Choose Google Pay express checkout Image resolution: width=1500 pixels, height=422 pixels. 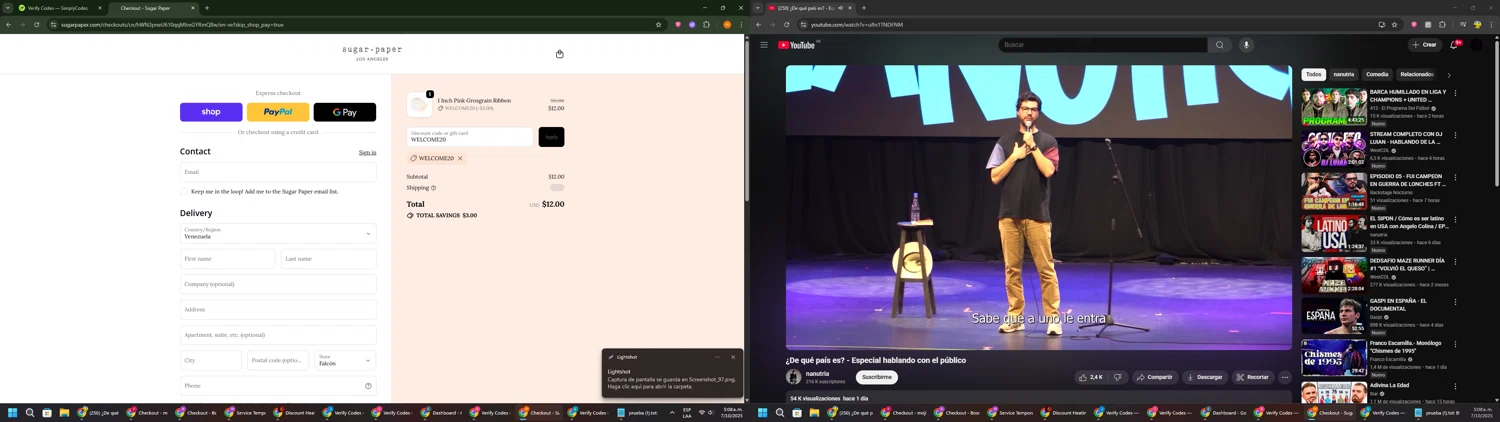pos(345,112)
